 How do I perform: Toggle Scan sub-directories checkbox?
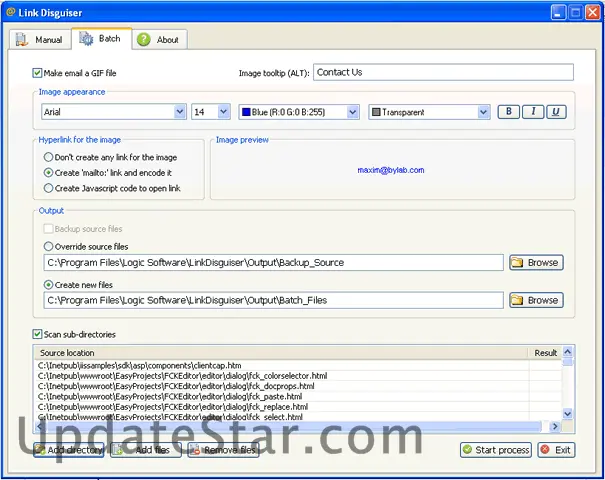coord(37,334)
